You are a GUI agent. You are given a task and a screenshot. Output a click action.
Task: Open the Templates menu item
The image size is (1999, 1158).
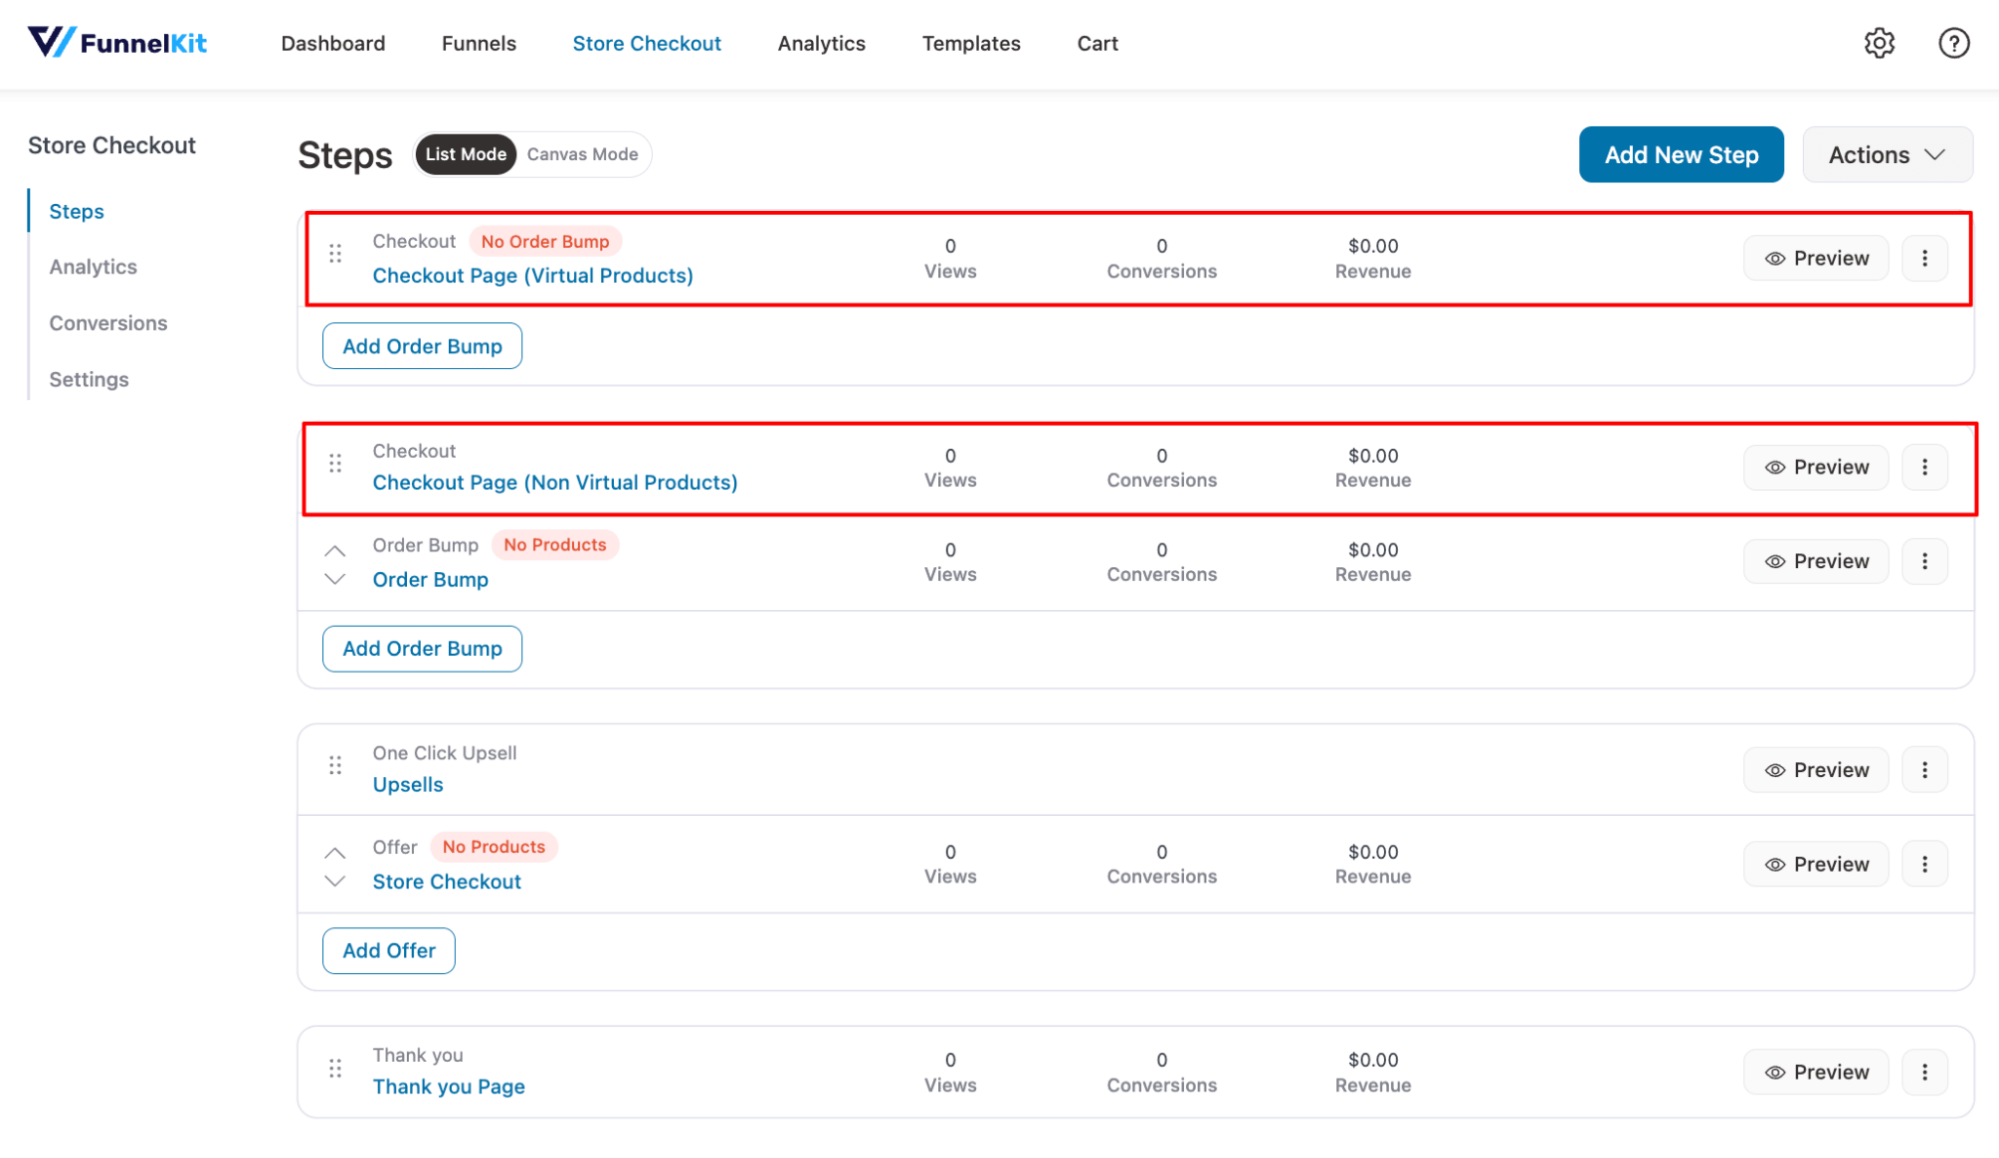tap(971, 43)
